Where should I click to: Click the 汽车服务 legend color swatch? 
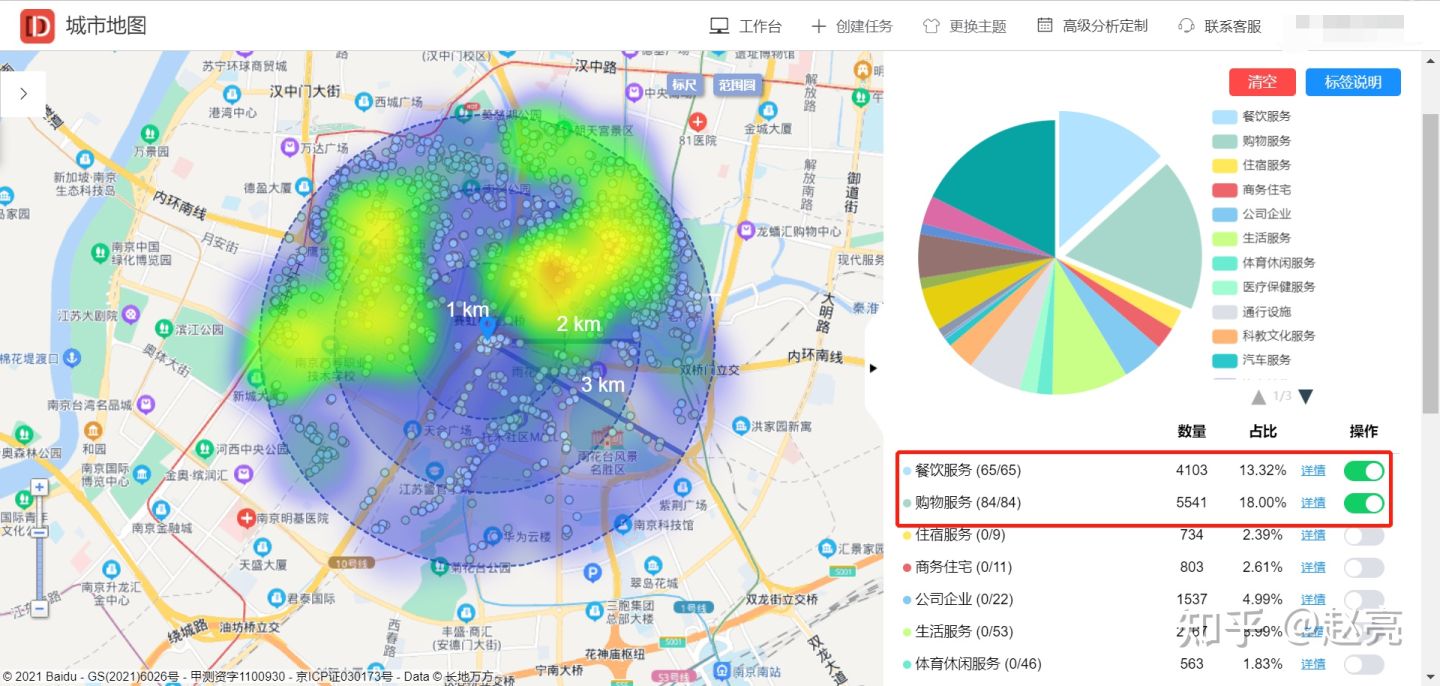point(1225,360)
